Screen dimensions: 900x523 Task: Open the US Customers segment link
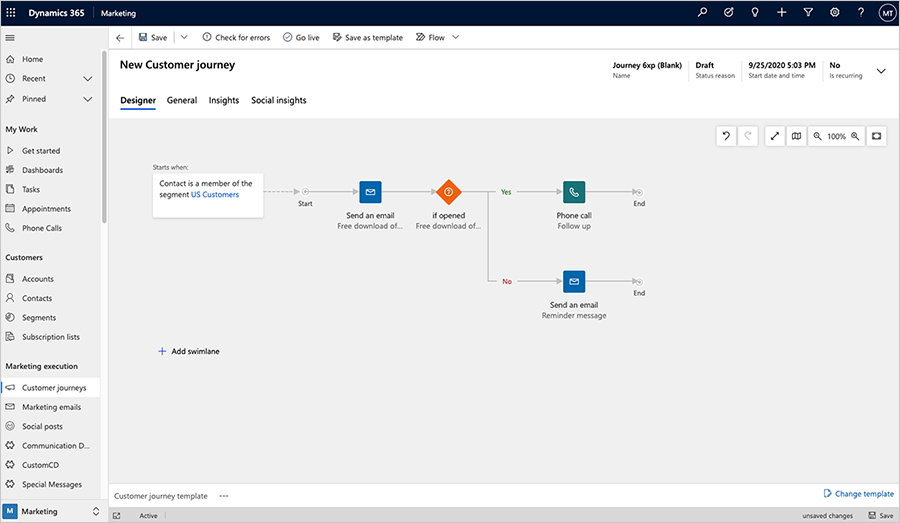coord(215,195)
